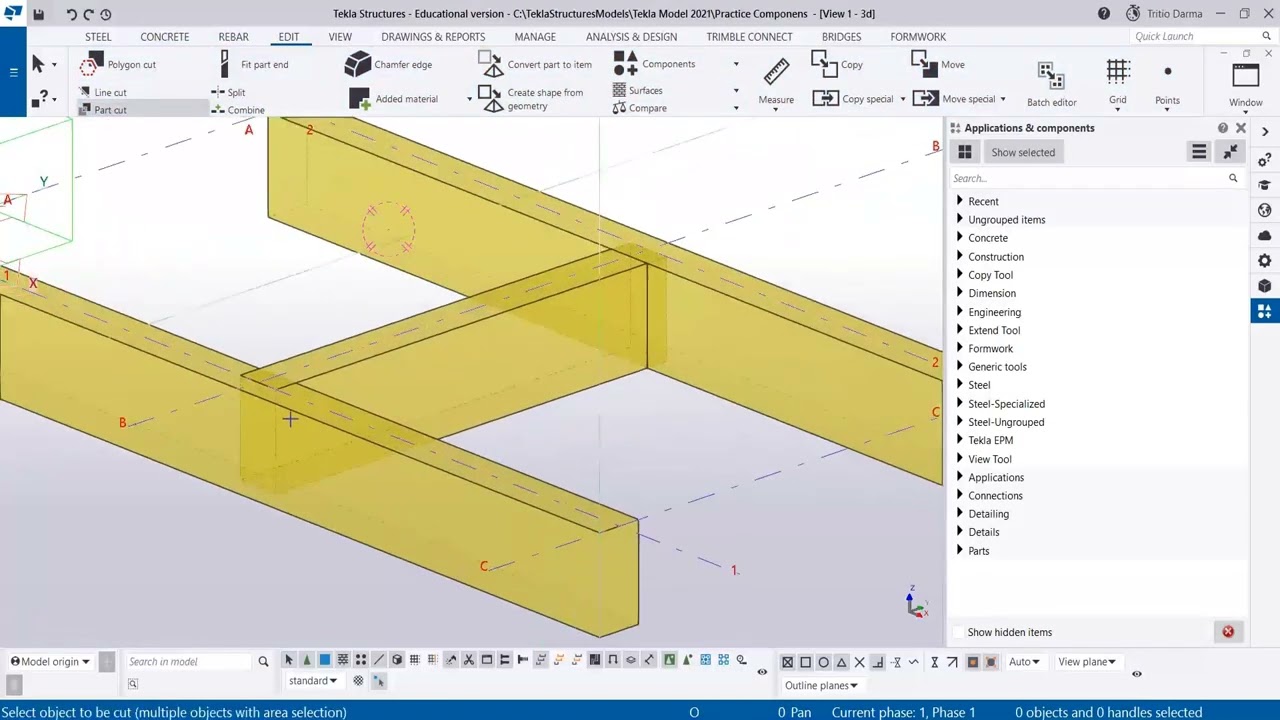Select the Chamfer edge tool

tap(388, 64)
